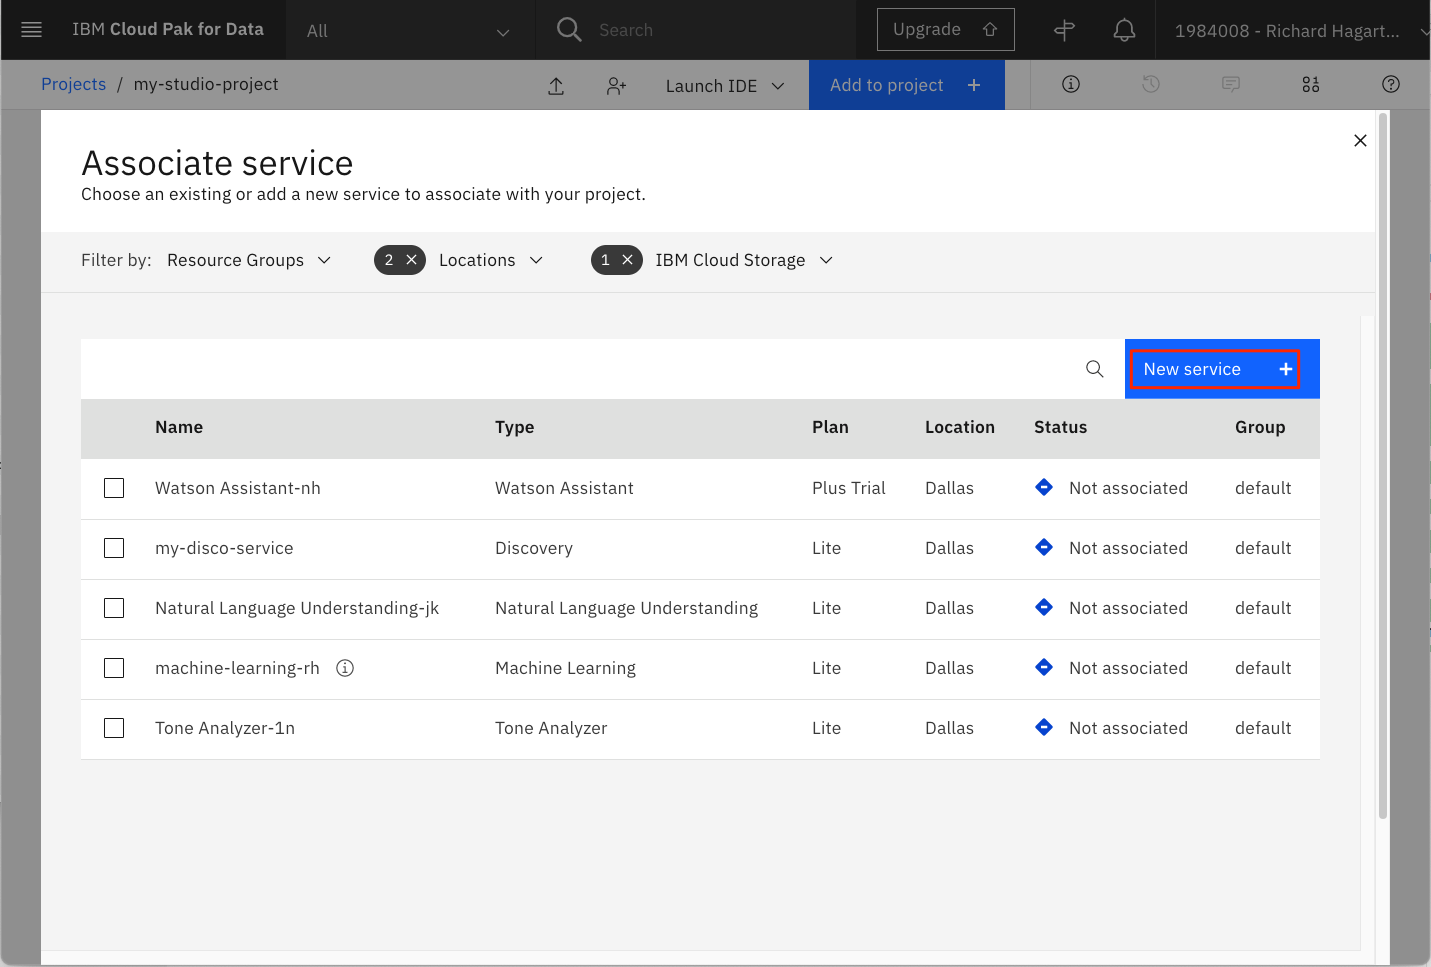
Task: Click Add to project button
Action: pyautogui.click(x=906, y=85)
